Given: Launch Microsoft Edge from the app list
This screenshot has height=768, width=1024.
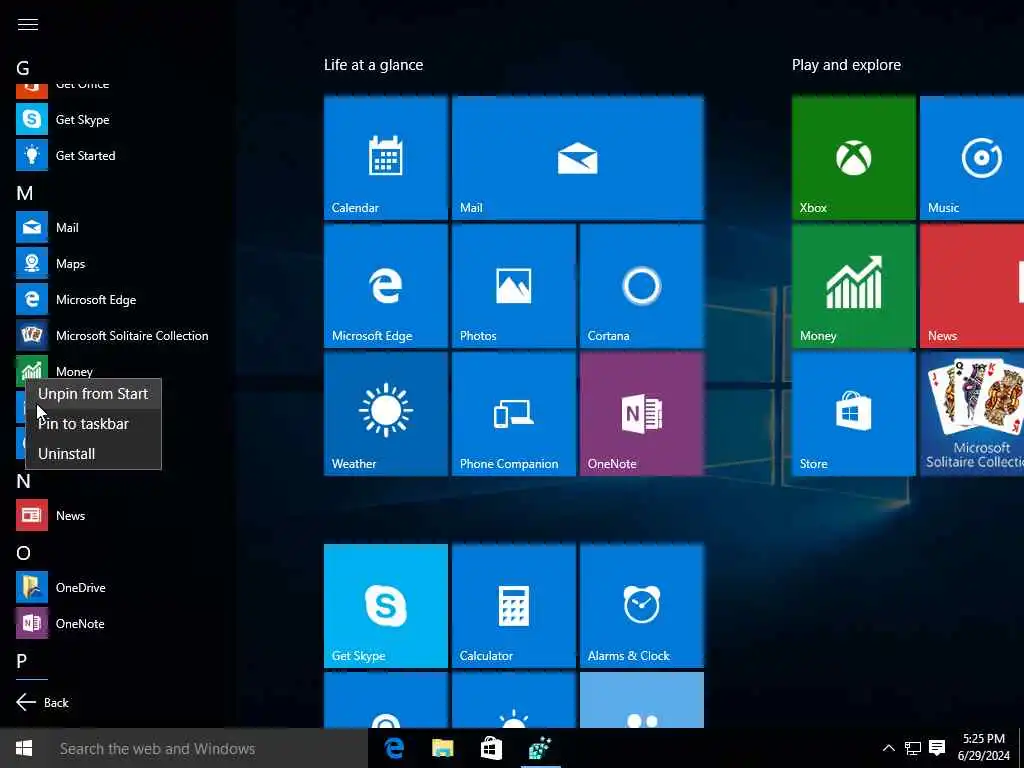Looking at the screenshot, I should point(76,300).
